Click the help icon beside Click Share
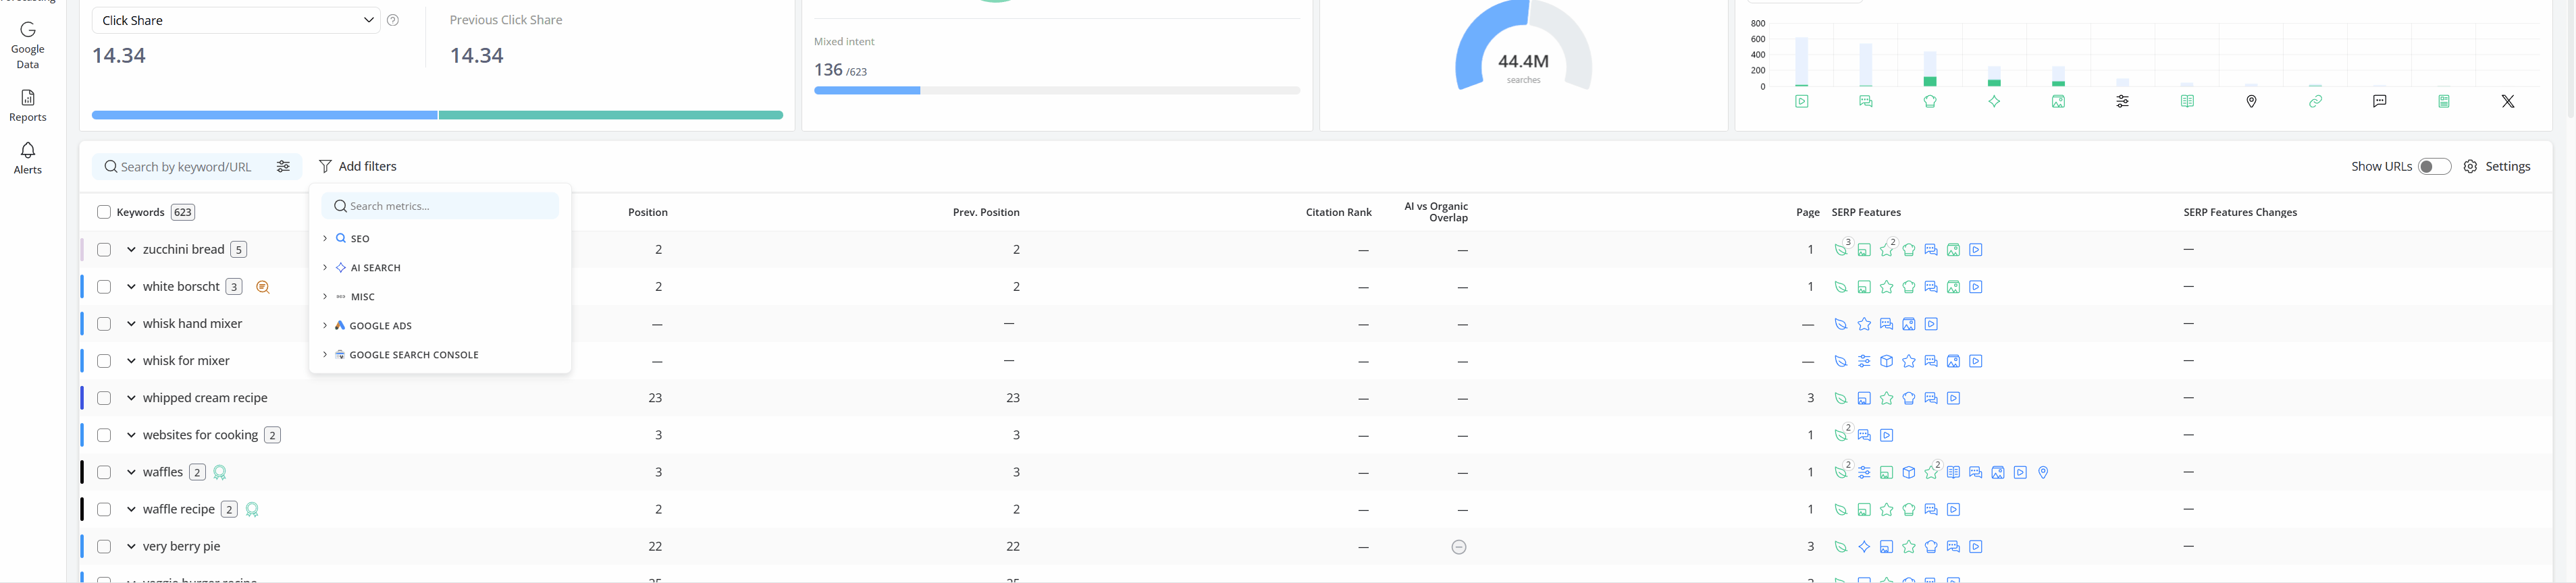This screenshot has height=583, width=2576. pyautogui.click(x=393, y=20)
